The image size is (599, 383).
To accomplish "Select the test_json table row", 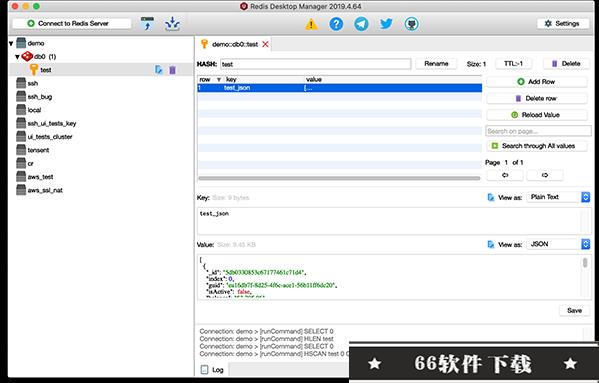I will (x=339, y=88).
